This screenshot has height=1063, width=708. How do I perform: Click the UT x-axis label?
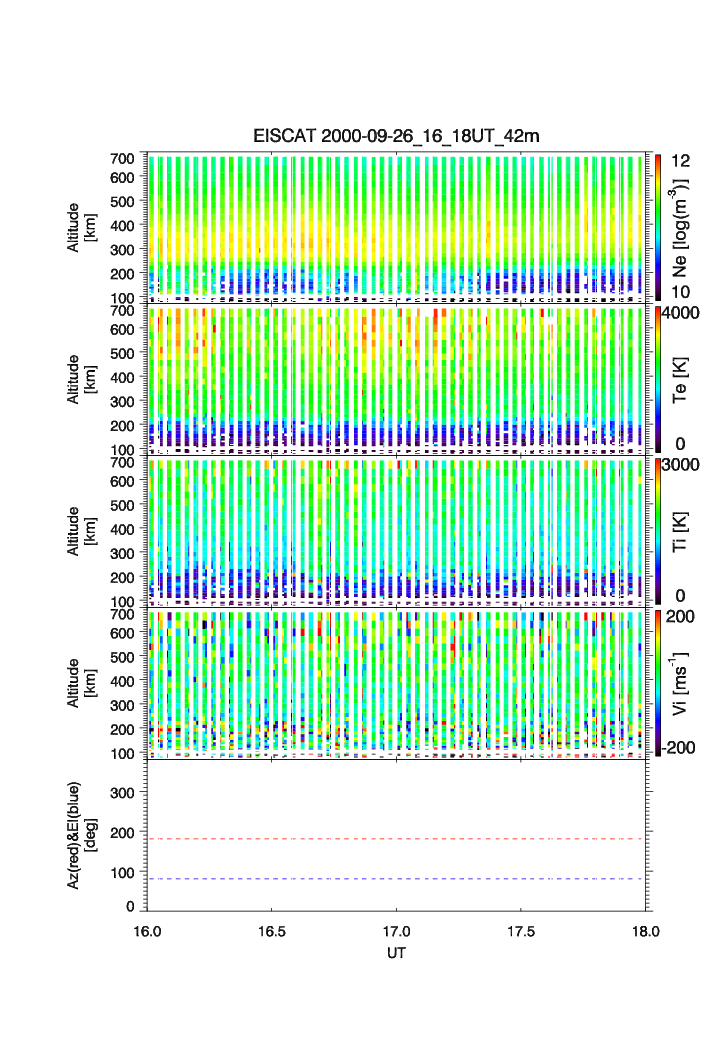[x=397, y=953]
